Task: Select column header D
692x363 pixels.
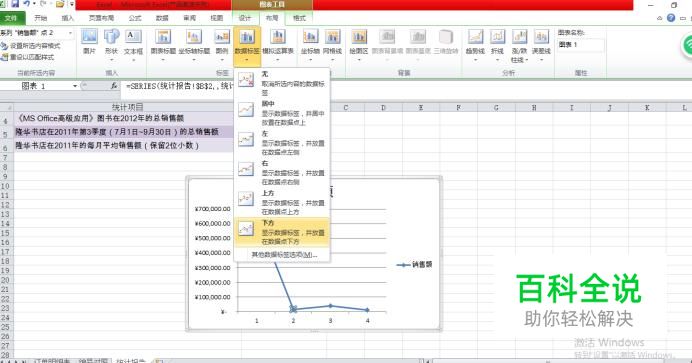Action: (x=383, y=107)
